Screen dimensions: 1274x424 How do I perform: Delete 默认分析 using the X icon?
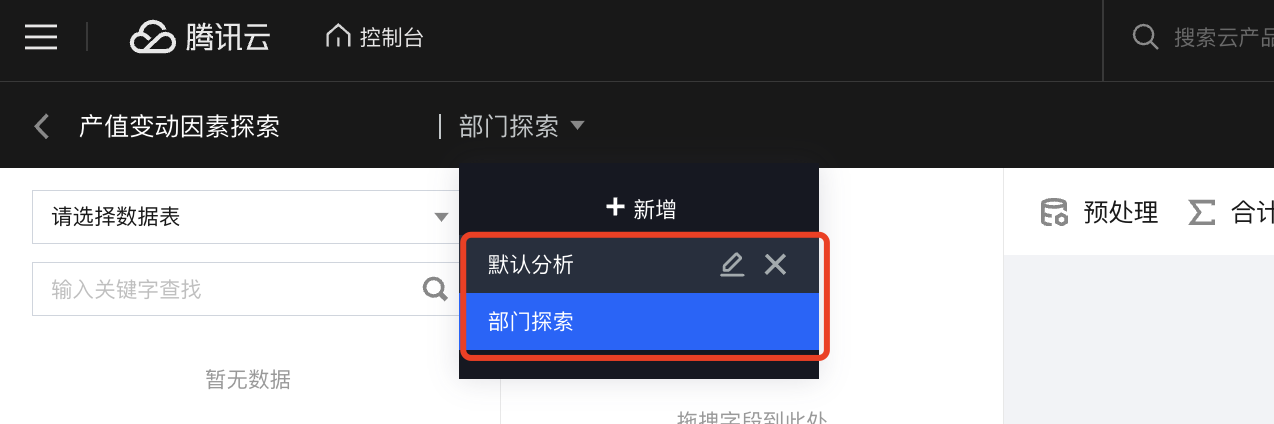775,264
